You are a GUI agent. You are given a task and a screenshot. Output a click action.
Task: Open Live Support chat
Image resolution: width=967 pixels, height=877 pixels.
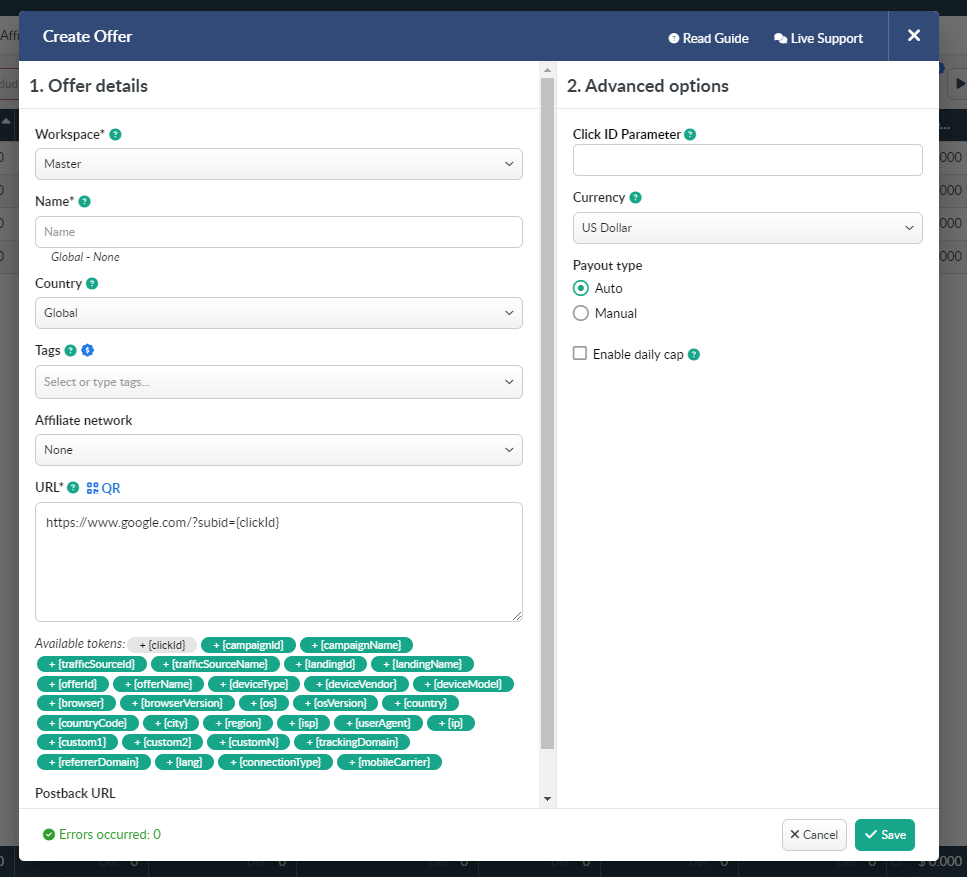(x=818, y=38)
